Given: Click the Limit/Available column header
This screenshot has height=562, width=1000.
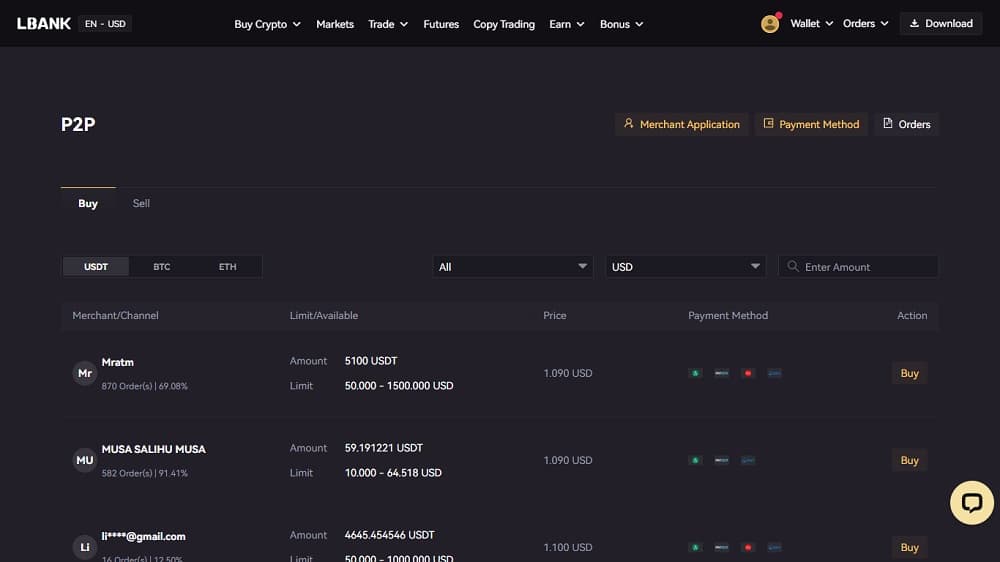Looking at the screenshot, I should pos(324,315).
